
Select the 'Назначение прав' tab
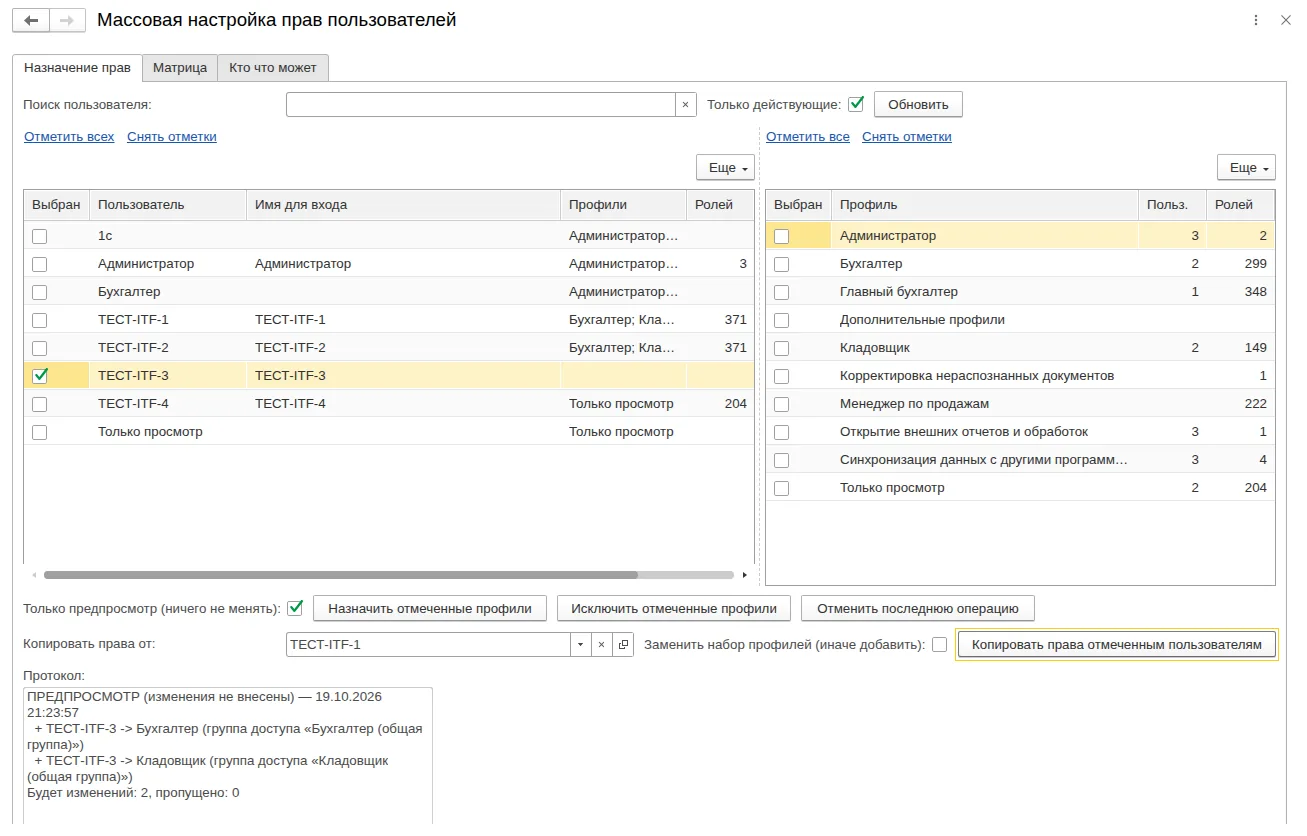(77, 68)
